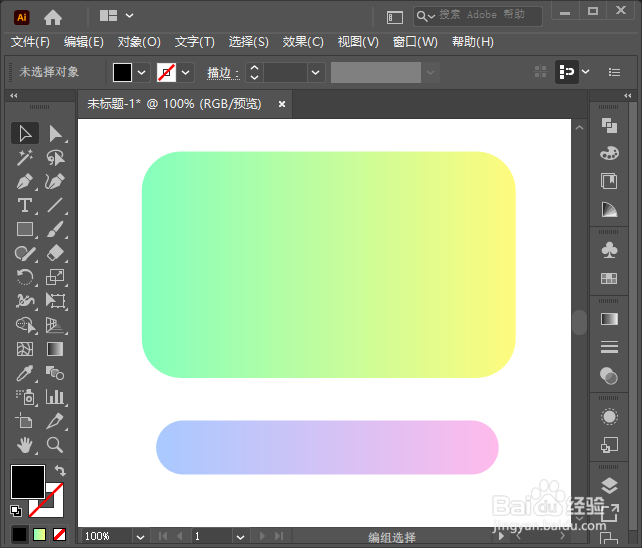Viewport: 642px width, 548px height.
Task: Open workspace layout switcher dropdown
Action: click(x=129, y=16)
